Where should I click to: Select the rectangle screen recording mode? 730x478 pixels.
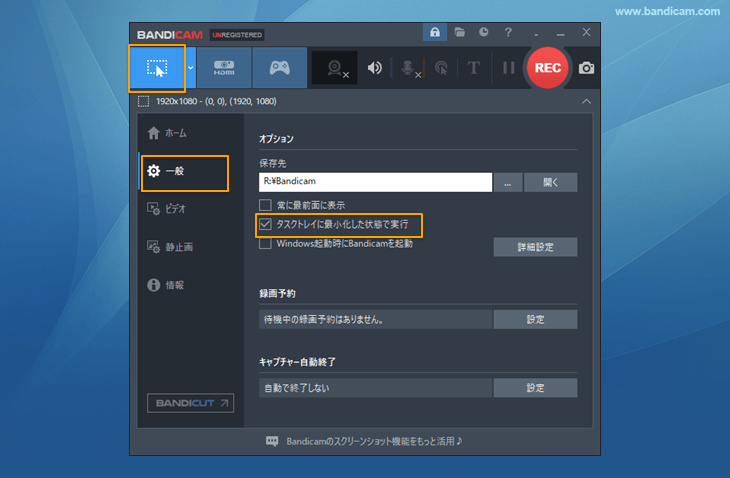pos(157,68)
